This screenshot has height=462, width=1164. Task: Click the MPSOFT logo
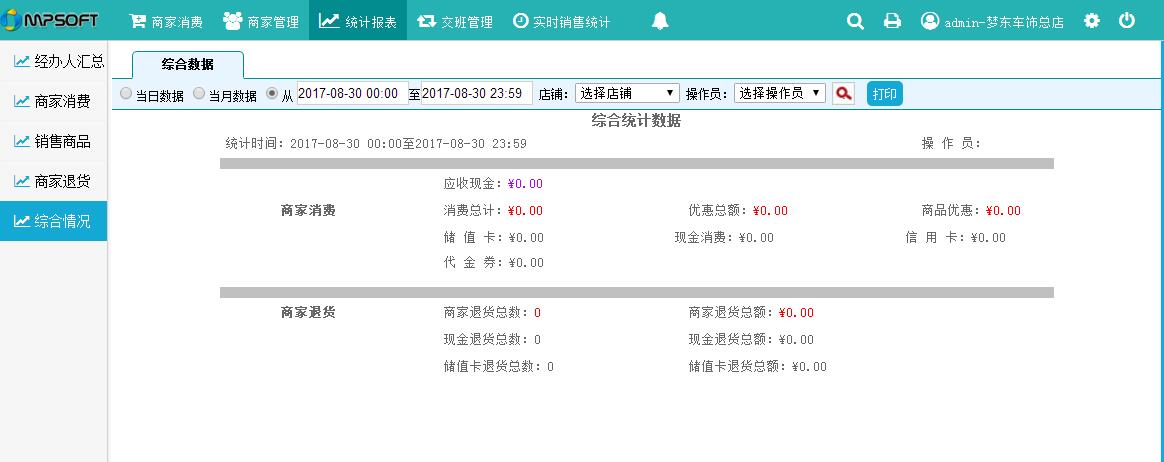click(52, 20)
